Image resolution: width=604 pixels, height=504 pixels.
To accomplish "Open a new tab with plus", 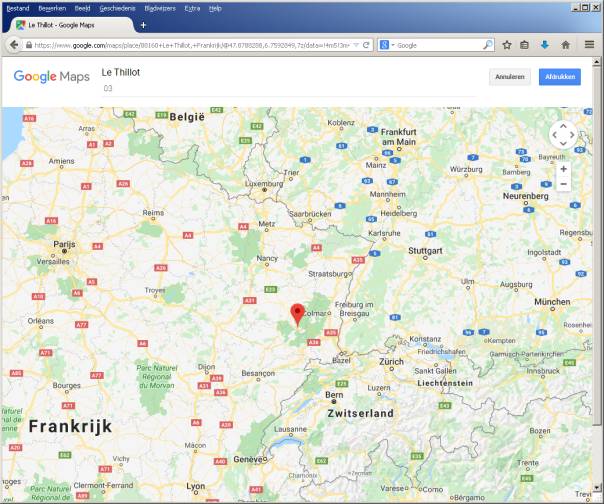I will coord(143,25).
